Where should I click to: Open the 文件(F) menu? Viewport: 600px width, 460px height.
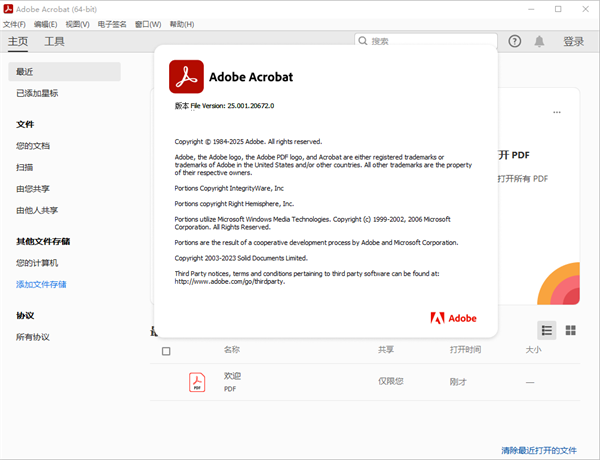(x=15, y=24)
